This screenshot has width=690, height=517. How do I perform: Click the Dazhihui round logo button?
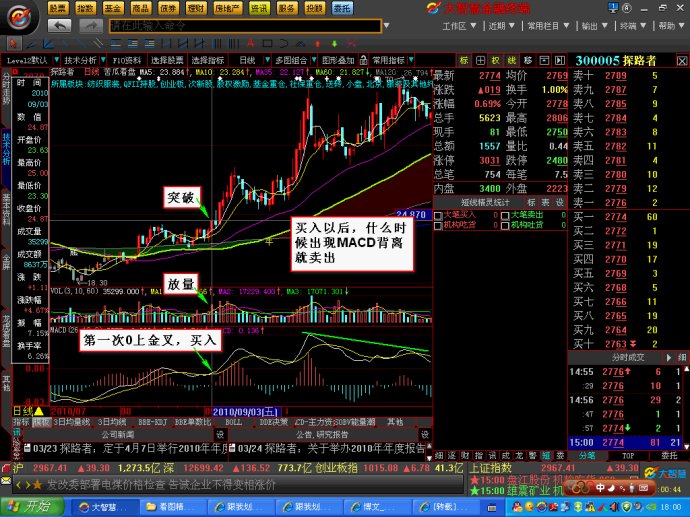(18, 18)
